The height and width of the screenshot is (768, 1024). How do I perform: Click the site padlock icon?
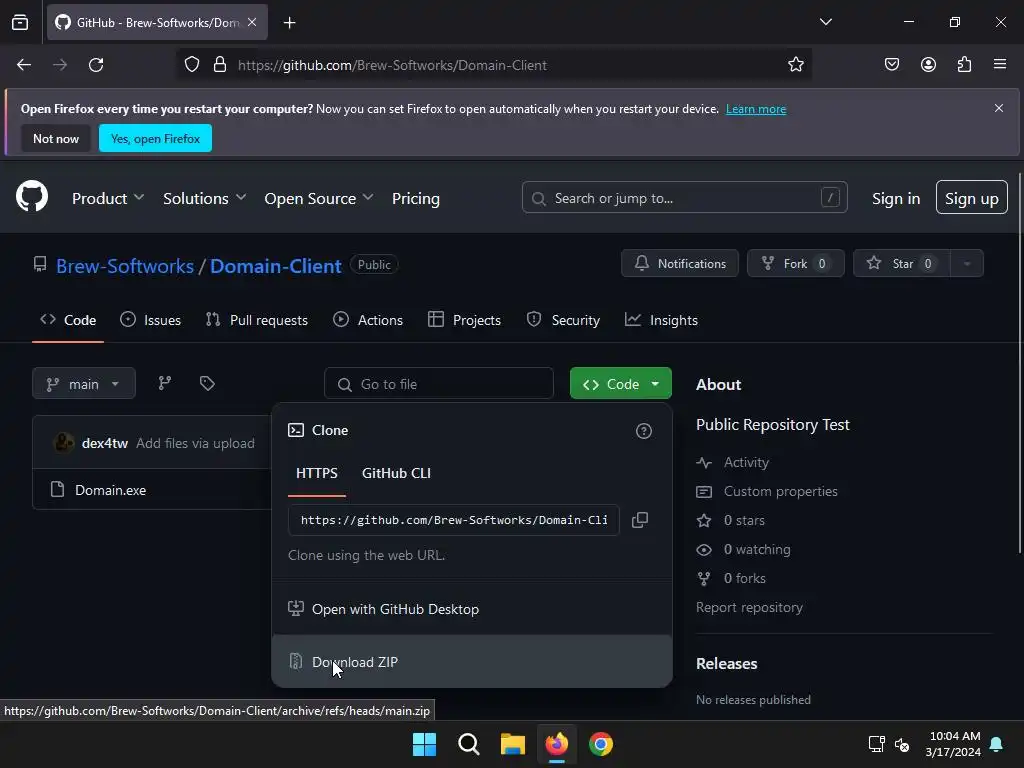pos(220,65)
